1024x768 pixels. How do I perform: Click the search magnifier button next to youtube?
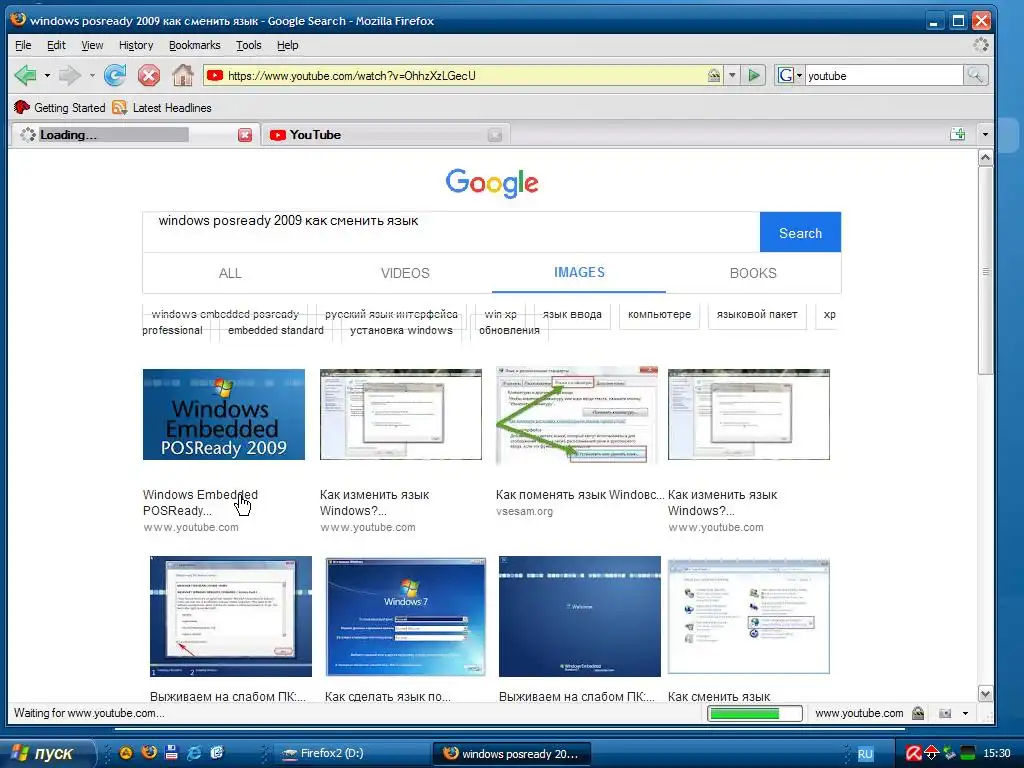pyautogui.click(x=975, y=76)
